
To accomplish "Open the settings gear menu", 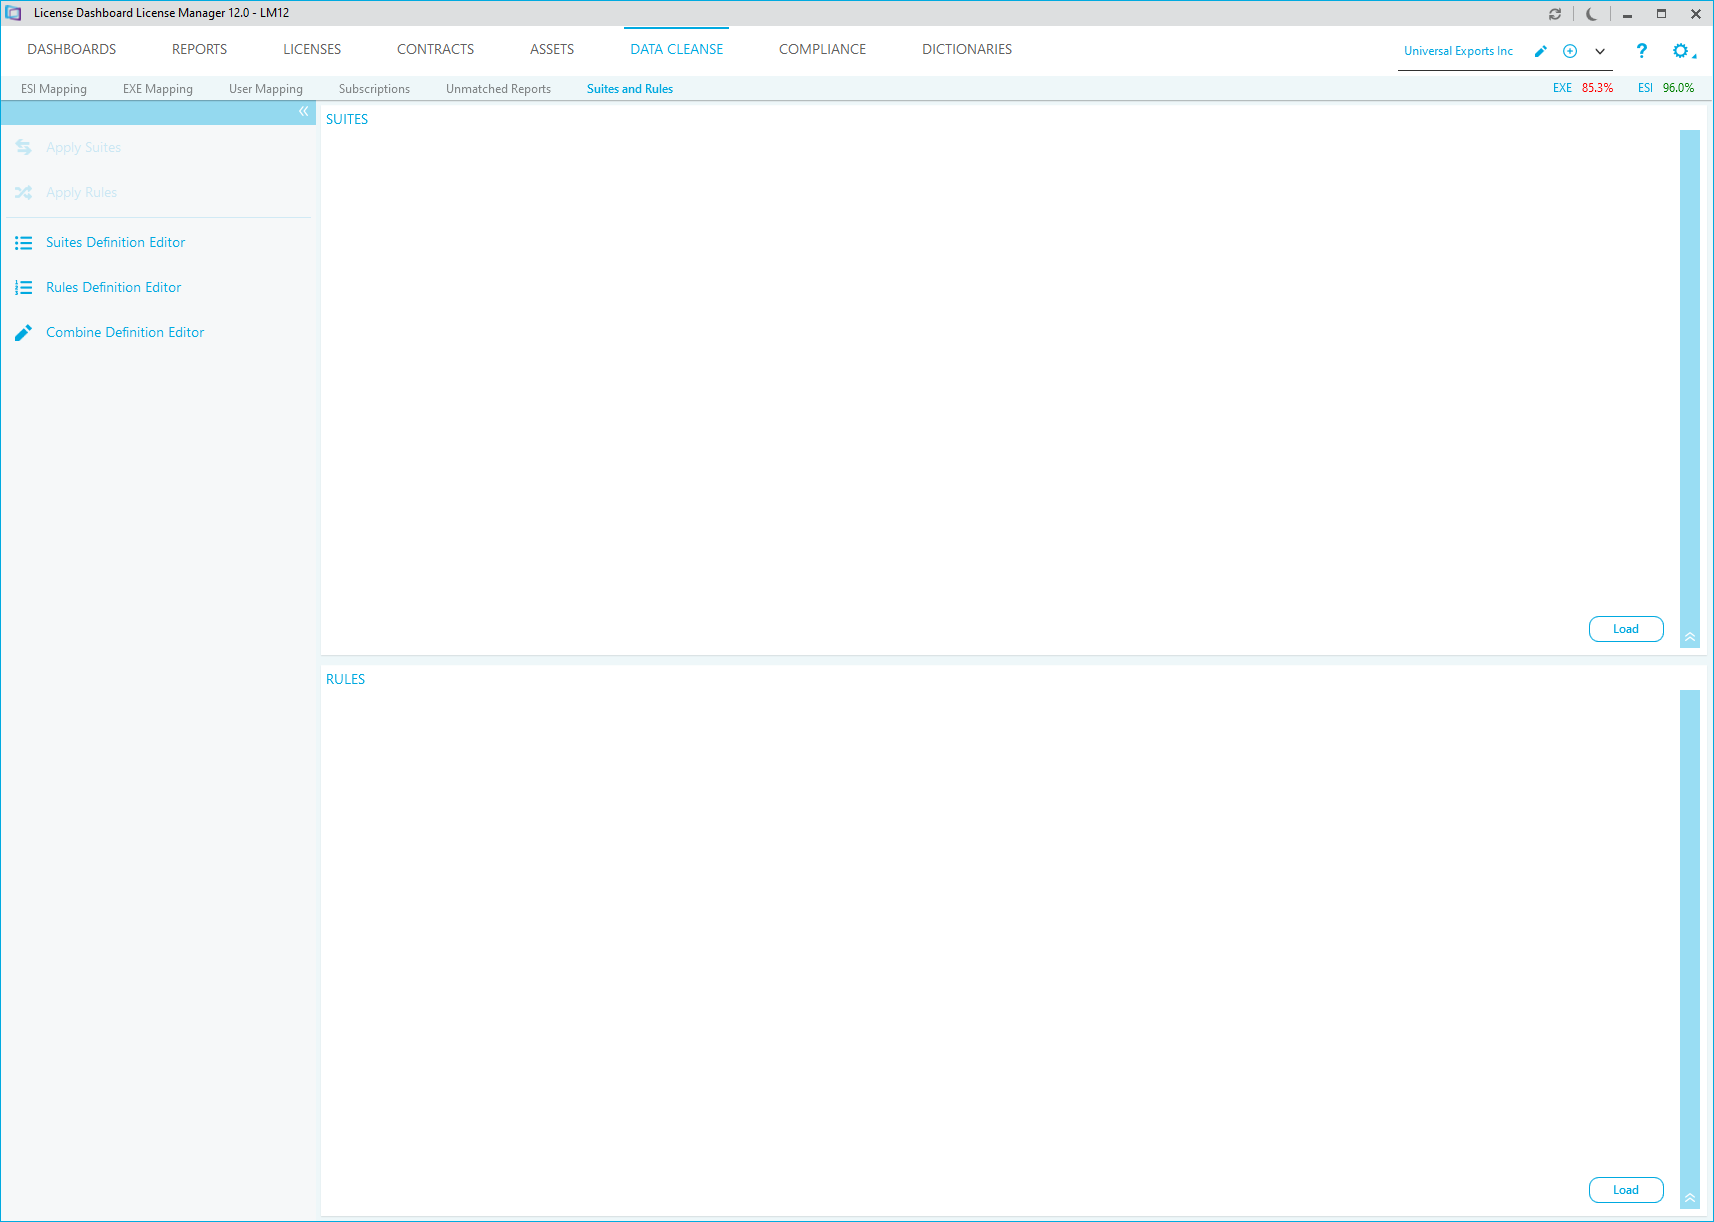I will 1681,51.
